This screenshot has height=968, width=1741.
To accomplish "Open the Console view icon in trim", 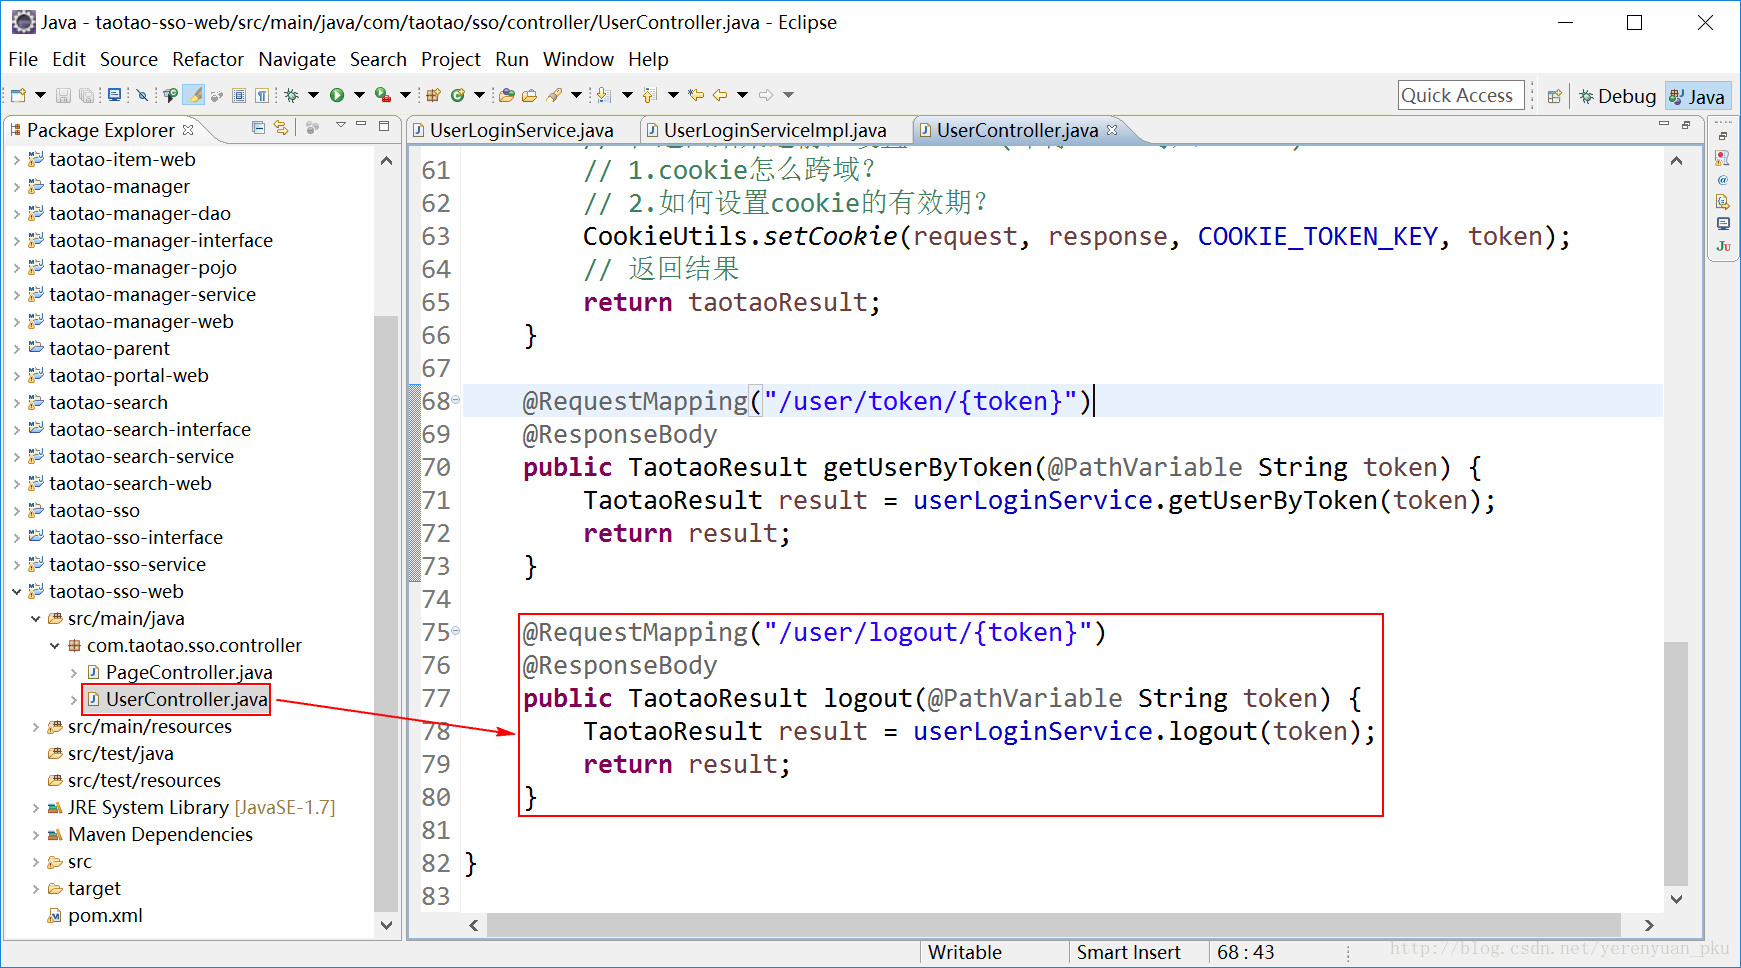I will coord(1722,224).
